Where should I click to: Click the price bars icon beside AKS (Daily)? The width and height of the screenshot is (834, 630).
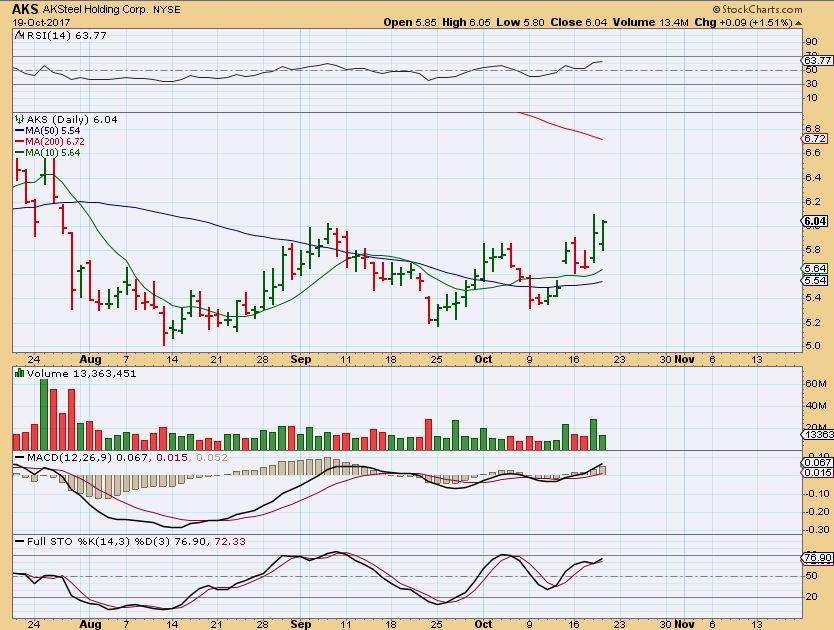(x=19, y=119)
